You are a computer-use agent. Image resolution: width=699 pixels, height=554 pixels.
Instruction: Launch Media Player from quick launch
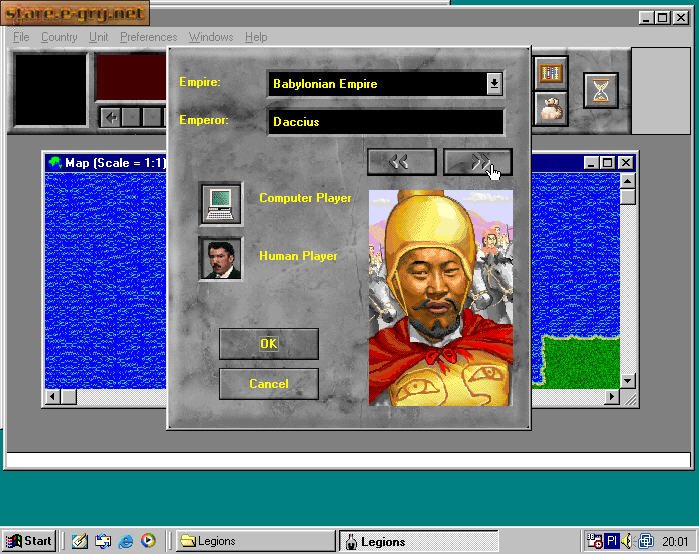click(148, 541)
